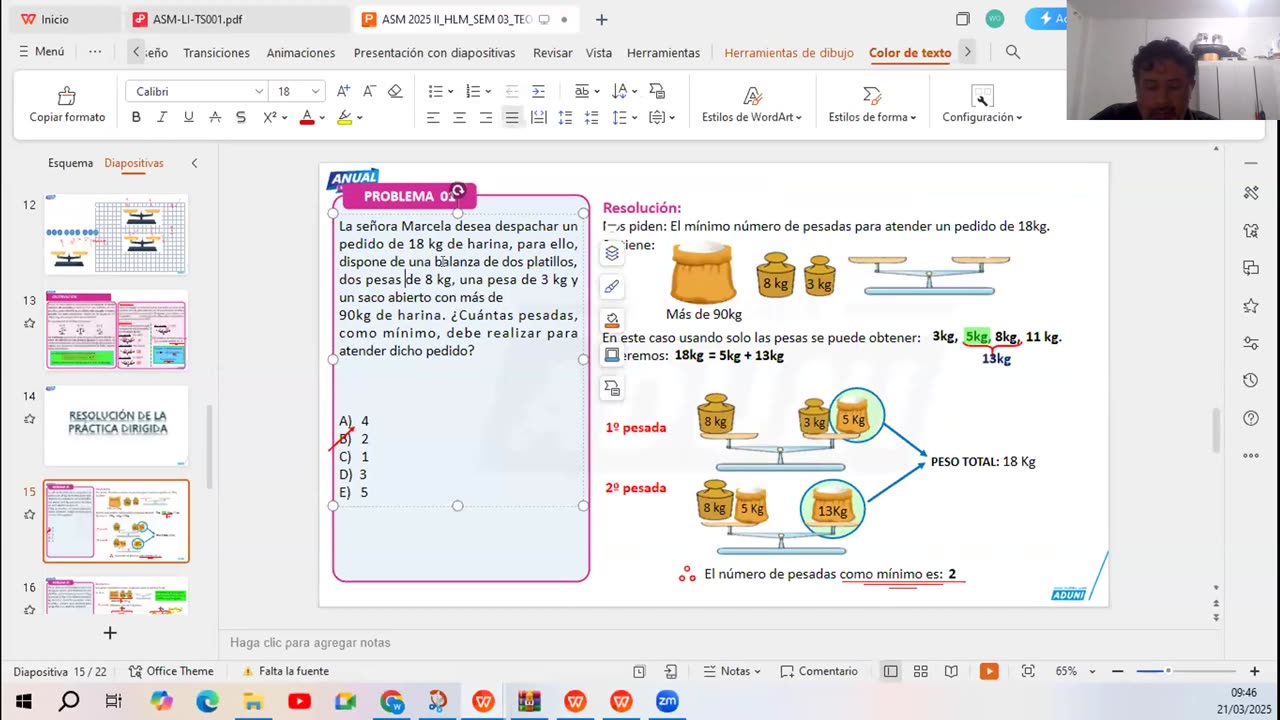Switch to the Transiciones tab
The image size is (1280, 720).
click(x=216, y=53)
